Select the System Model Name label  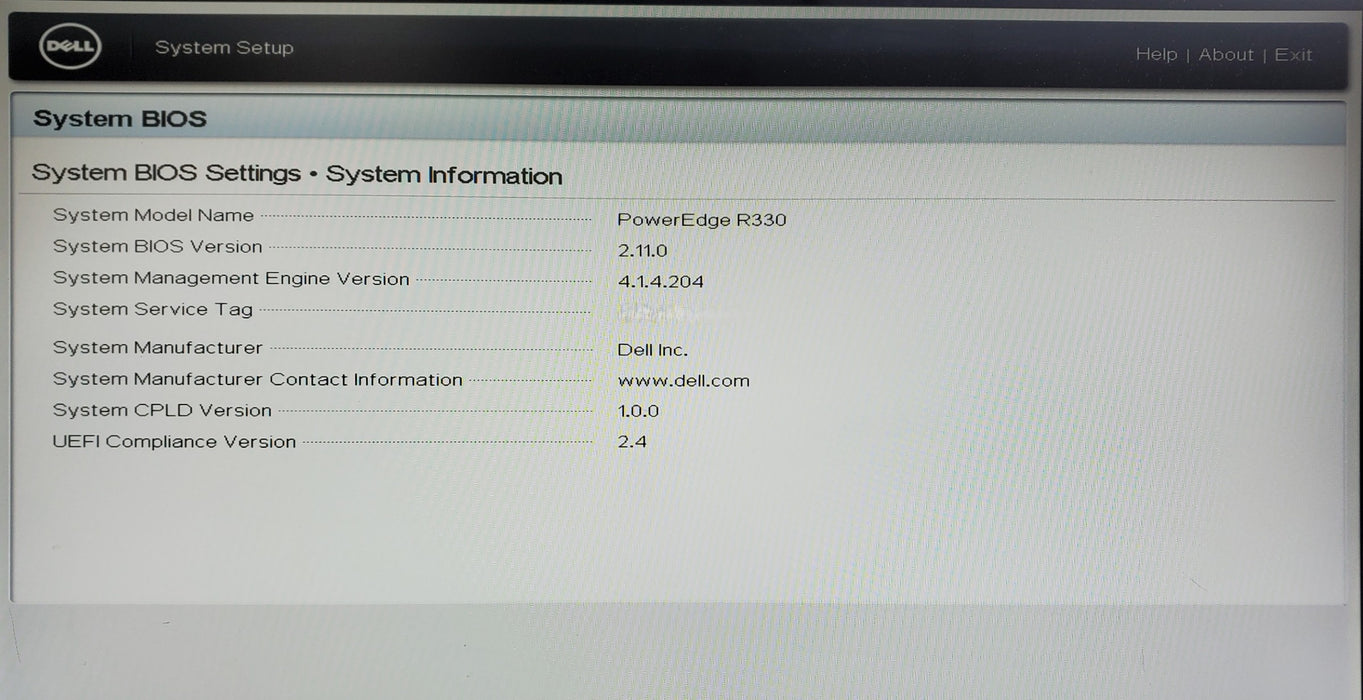(x=153, y=215)
